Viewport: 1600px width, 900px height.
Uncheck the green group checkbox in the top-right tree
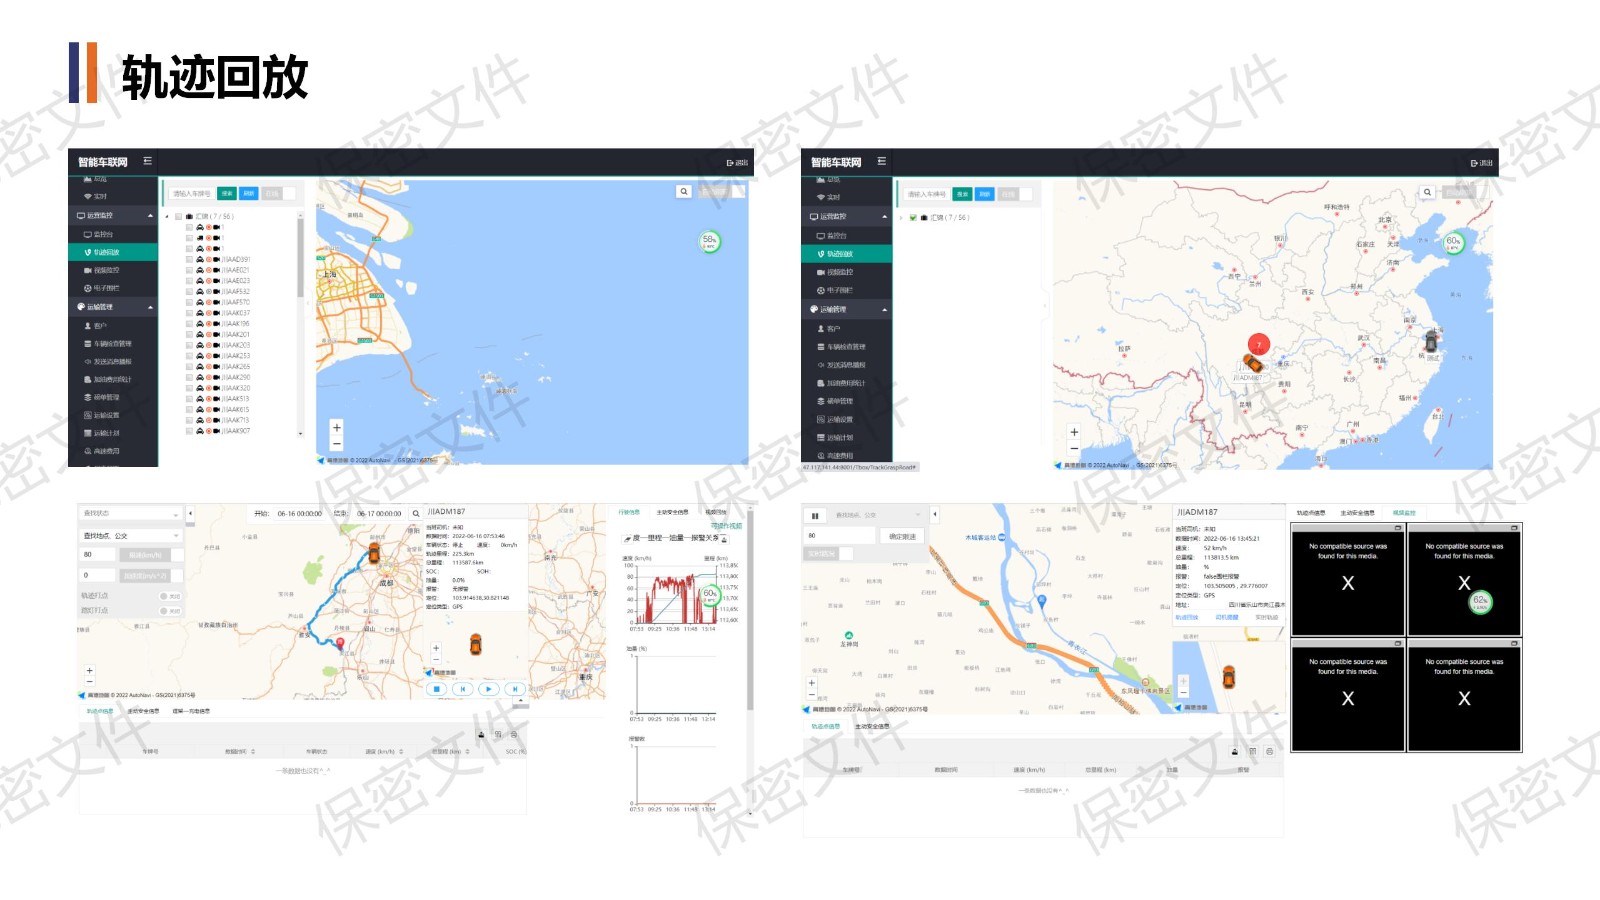pos(913,217)
